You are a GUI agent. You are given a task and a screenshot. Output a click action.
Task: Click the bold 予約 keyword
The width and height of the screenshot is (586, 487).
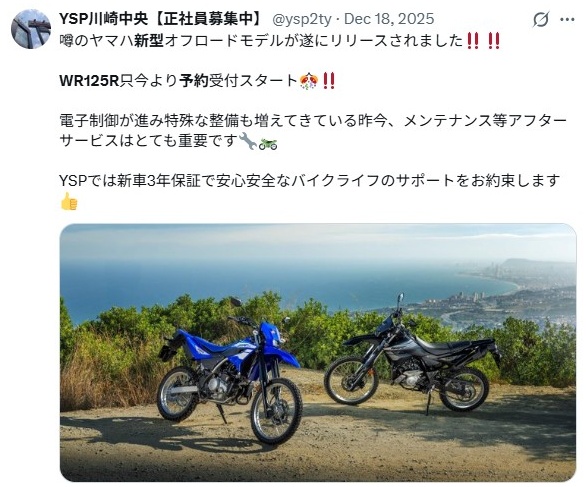193,80
